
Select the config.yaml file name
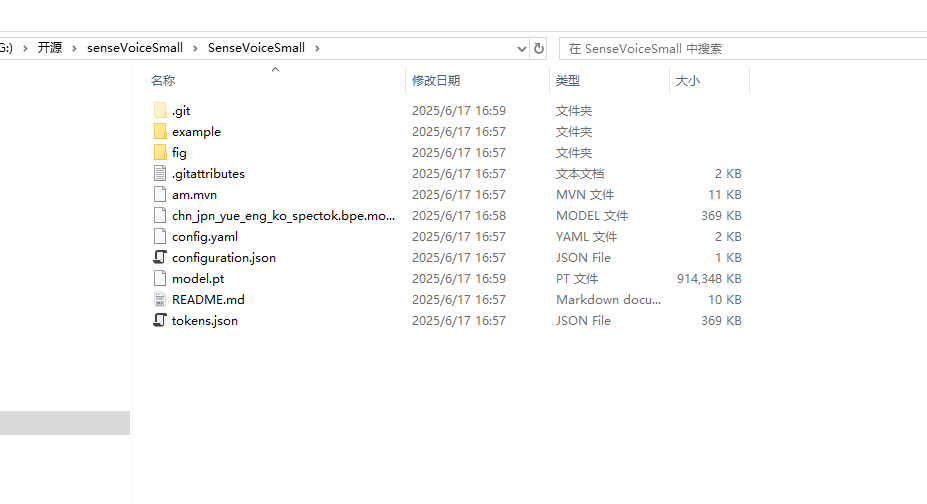pyautogui.click(x=205, y=236)
